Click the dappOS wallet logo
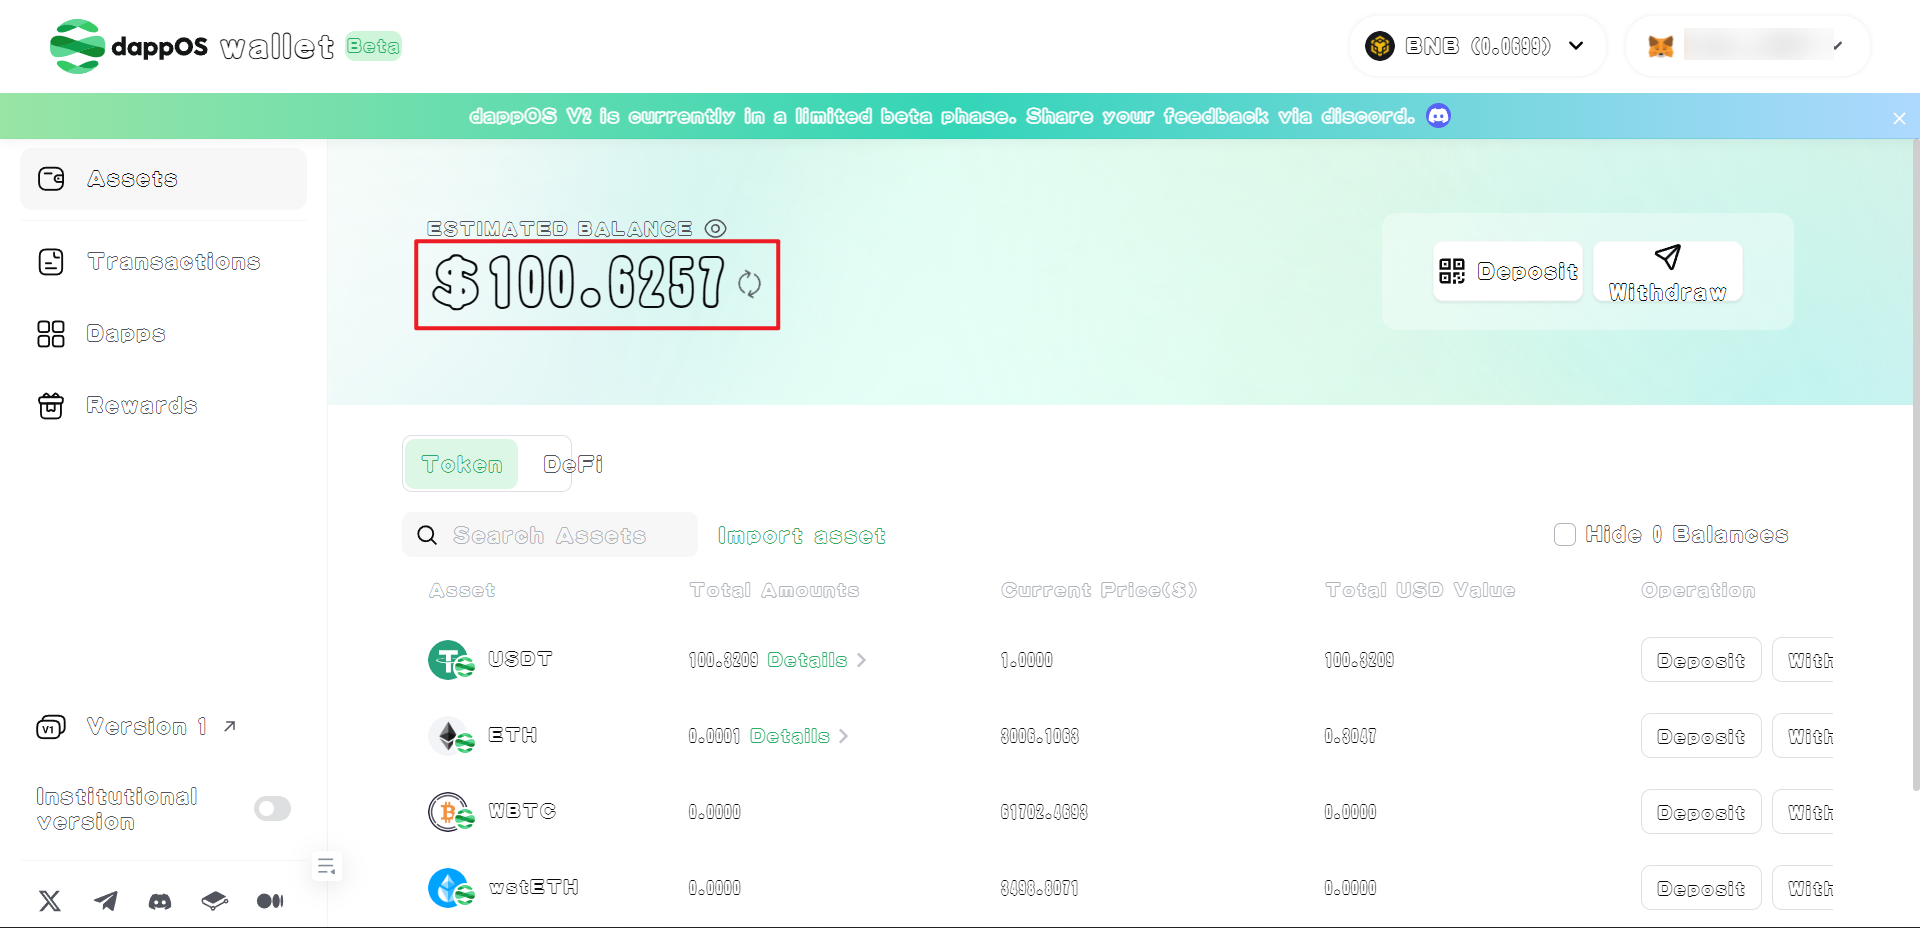1920x928 pixels. (192, 46)
